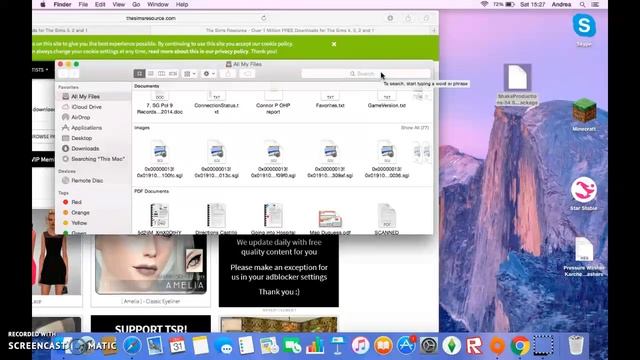This screenshot has height=360, width=640.
Task: Click the Finder Search field
Action: 366,73
